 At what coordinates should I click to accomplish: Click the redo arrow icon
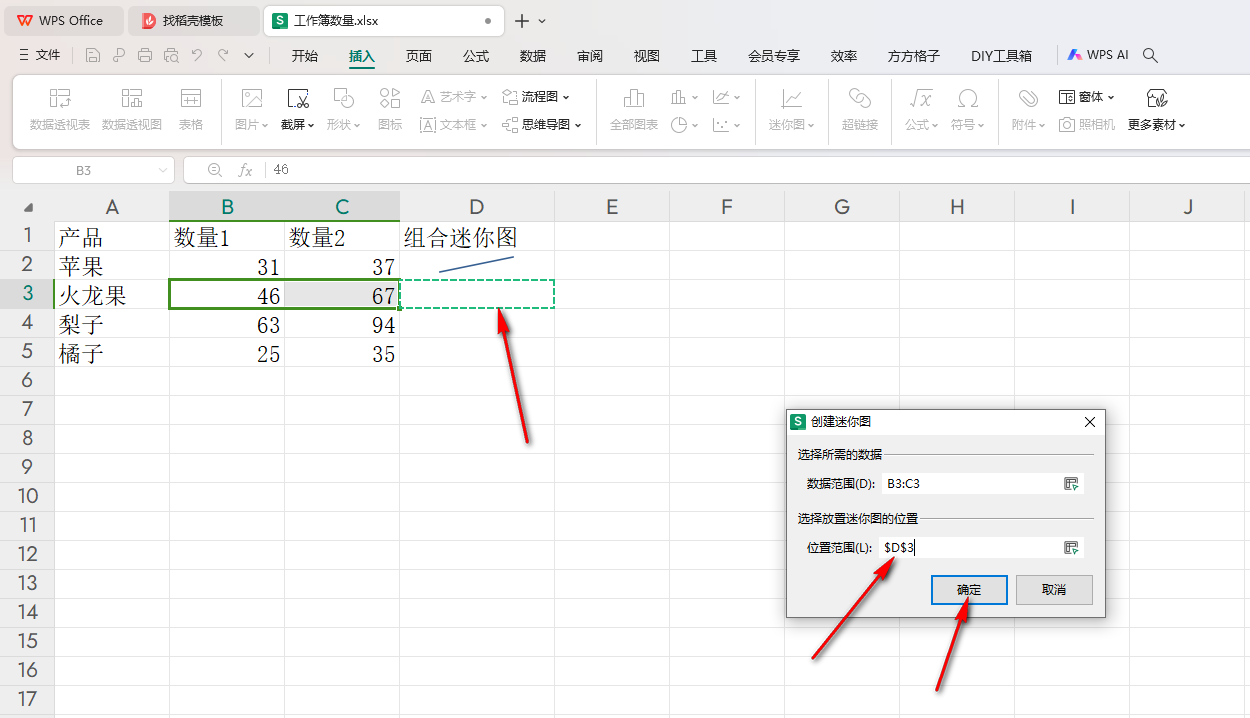point(223,55)
